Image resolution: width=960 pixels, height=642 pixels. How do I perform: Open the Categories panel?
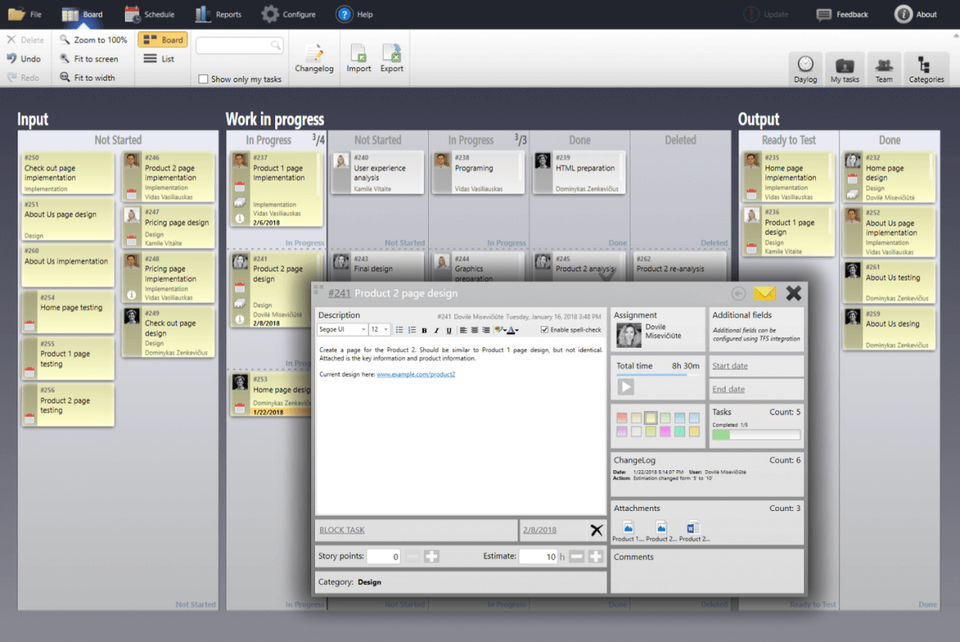click(926, 69)
